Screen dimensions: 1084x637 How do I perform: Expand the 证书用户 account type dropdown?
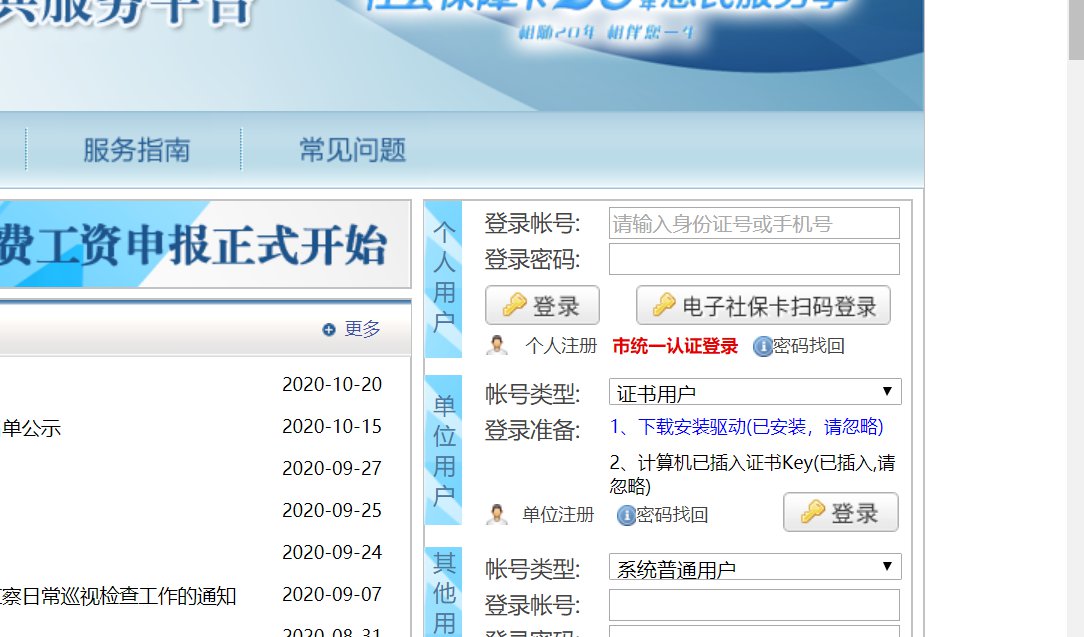(x=755, y=392)
